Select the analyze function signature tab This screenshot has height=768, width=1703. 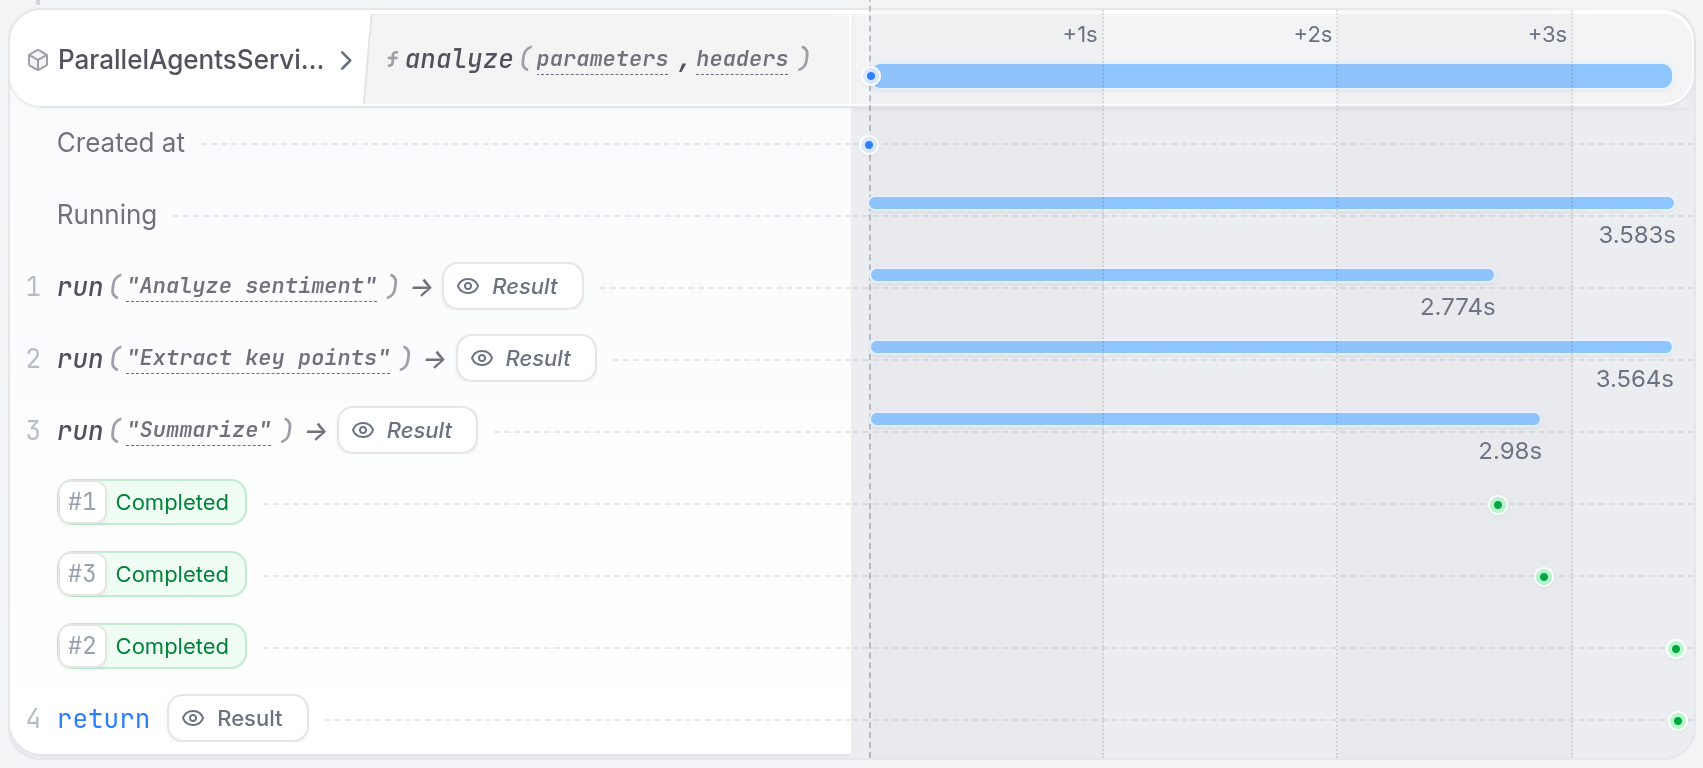(600, 58)
